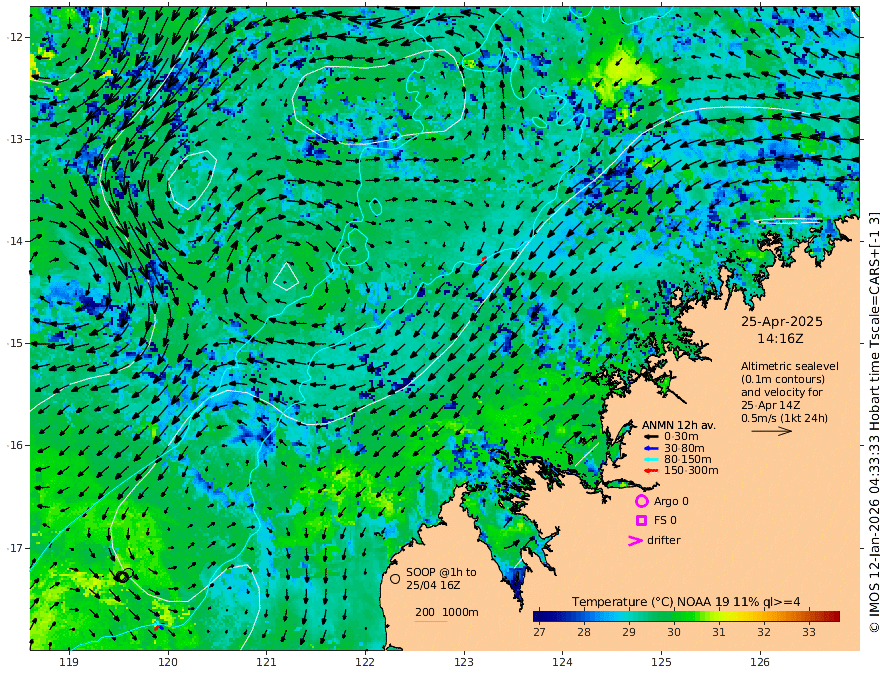
Task: Click the SOOP circle legend marker
Action: 395,578
